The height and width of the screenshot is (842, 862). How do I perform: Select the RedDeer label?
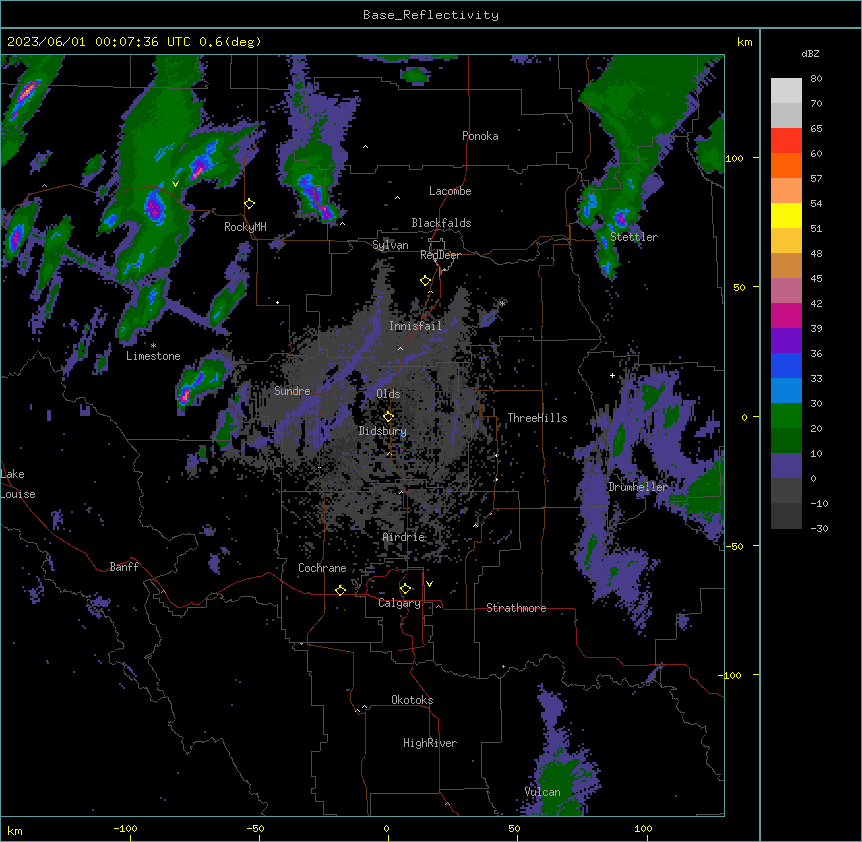[440, 255]
